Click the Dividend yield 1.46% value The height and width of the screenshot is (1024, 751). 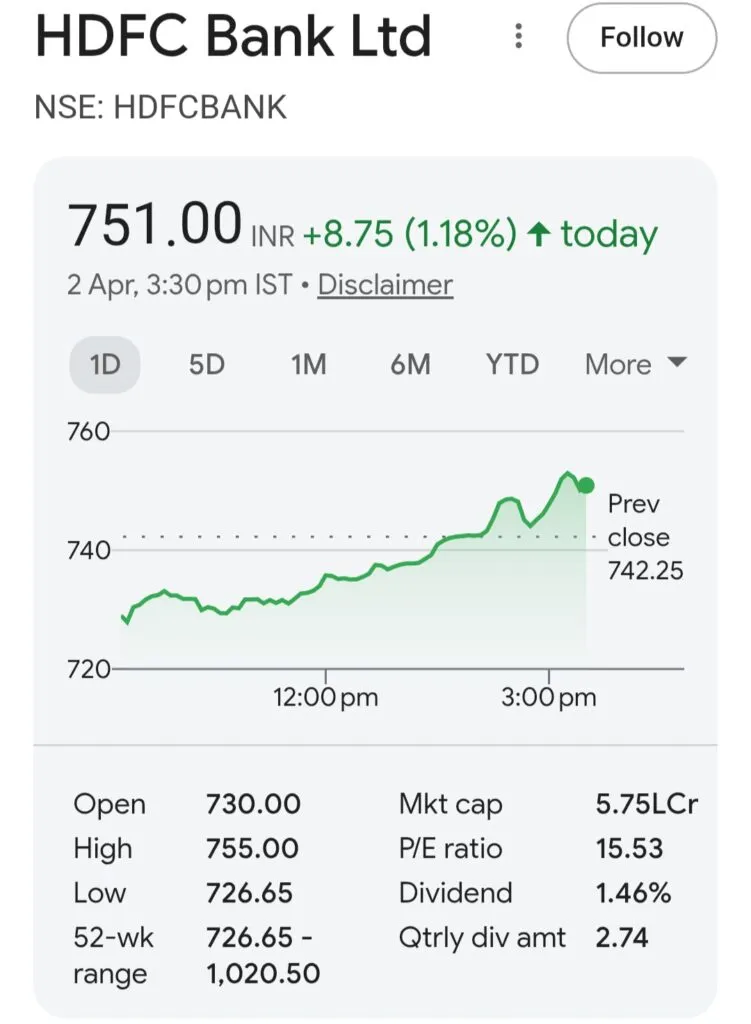[x=633, y=893]
